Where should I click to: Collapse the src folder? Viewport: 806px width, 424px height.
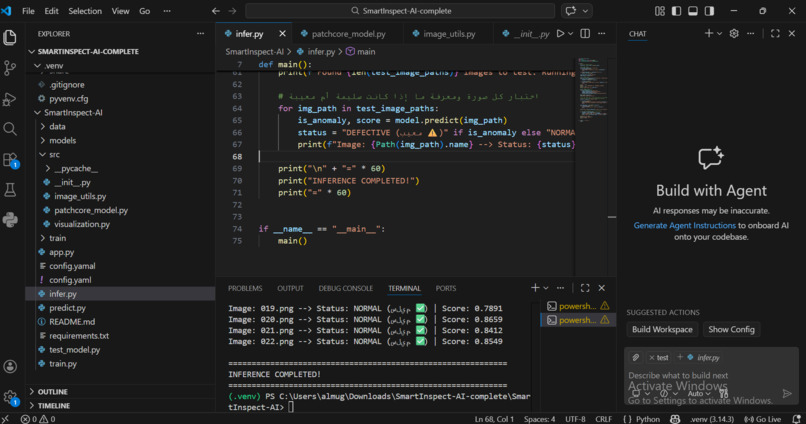[43, 154]
